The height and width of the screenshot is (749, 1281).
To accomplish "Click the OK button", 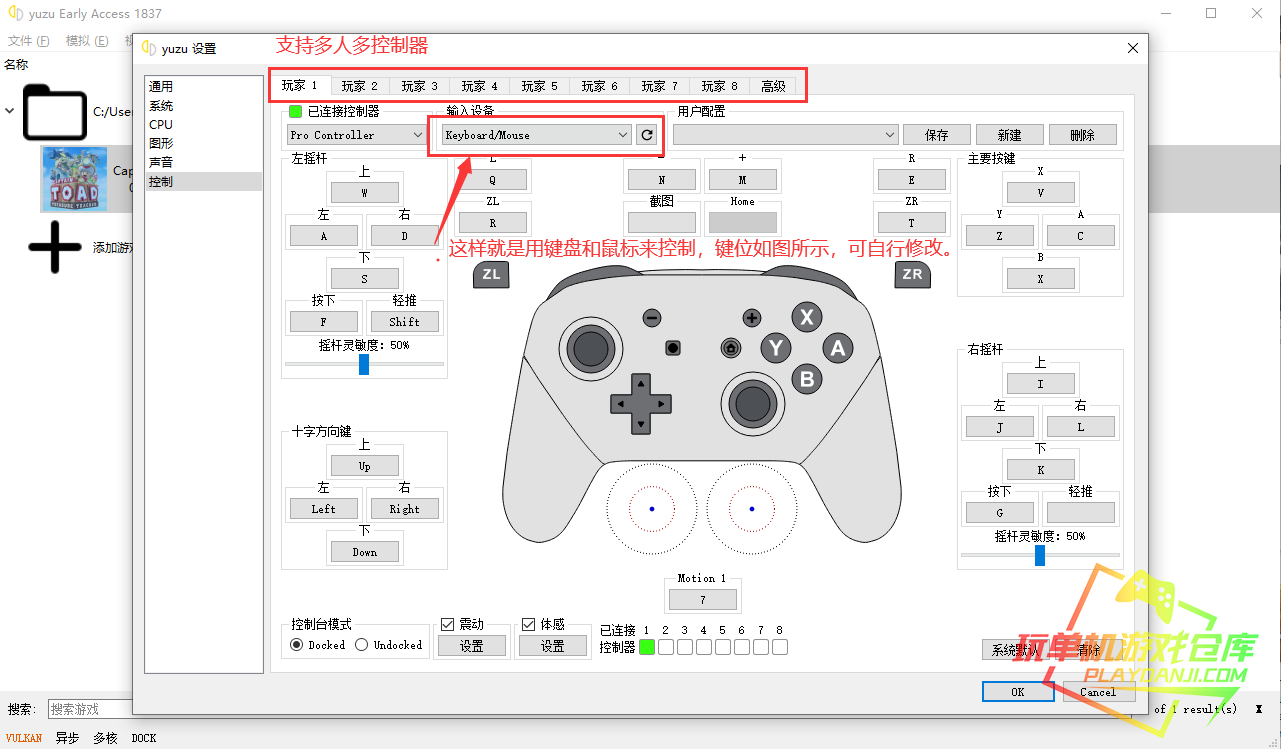I will click(x=1017, y=692).
